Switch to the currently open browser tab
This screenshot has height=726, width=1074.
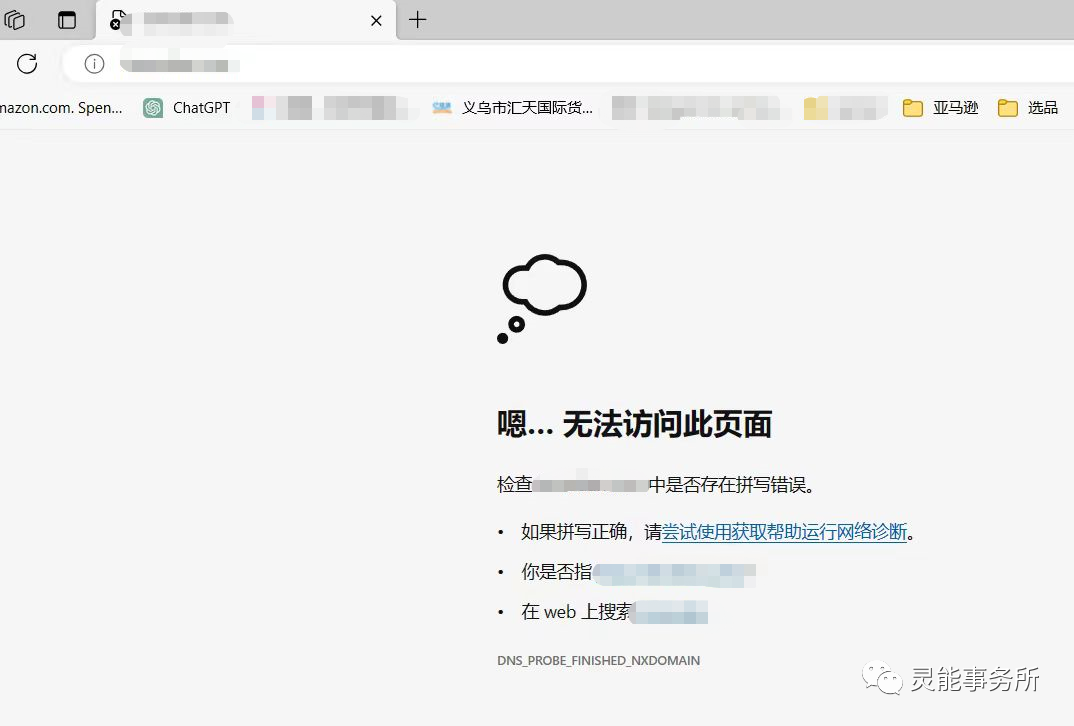pyautogui.click(x=240, y=20)
